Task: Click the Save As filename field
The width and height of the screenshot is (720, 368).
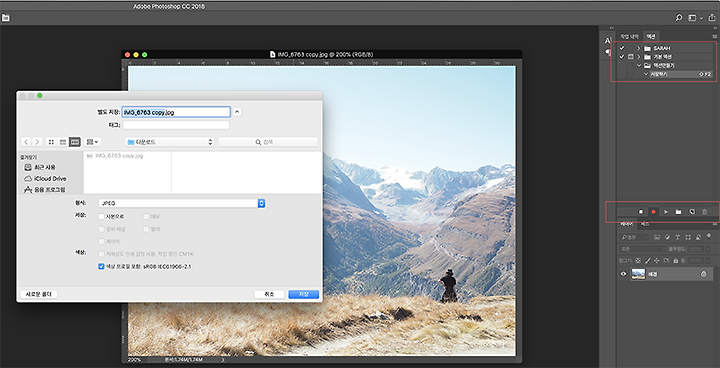Action: pos(176,112)
